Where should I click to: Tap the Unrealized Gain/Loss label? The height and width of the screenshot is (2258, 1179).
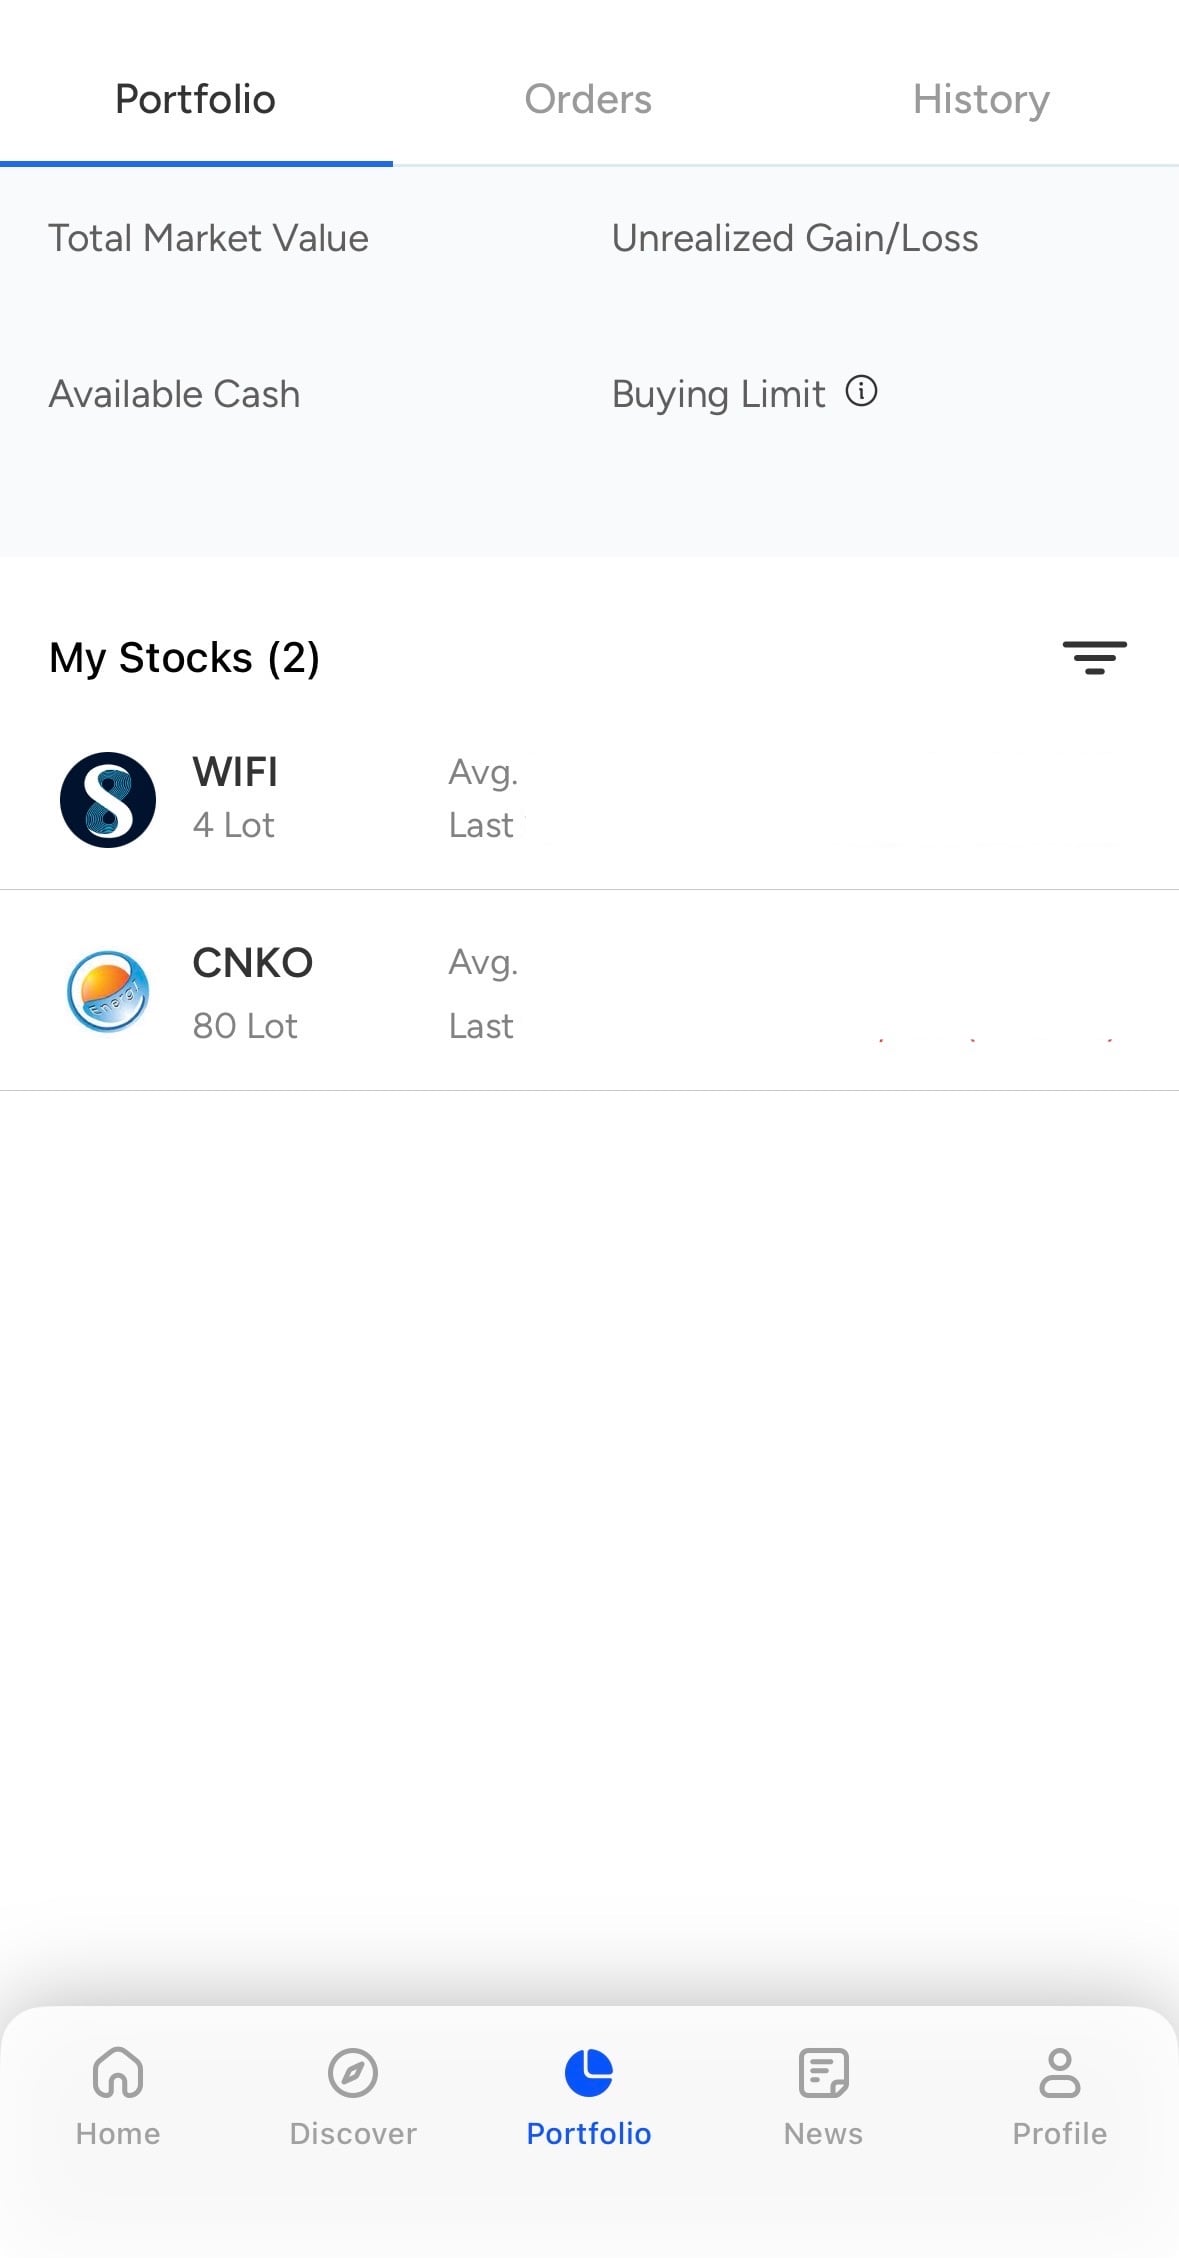(795, 238)
